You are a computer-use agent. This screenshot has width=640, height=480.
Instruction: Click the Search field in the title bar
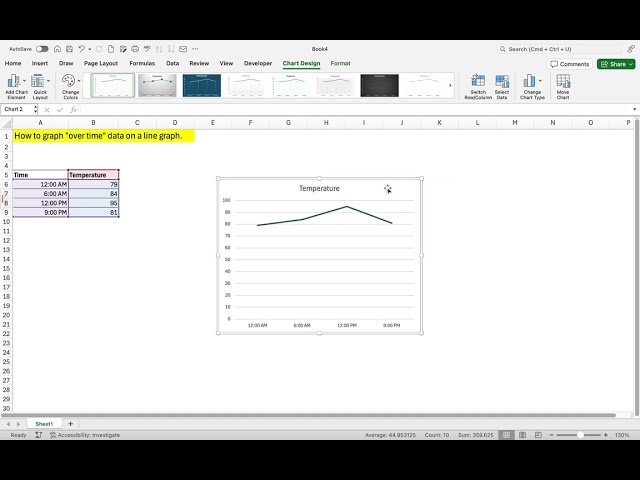point(558,49)
